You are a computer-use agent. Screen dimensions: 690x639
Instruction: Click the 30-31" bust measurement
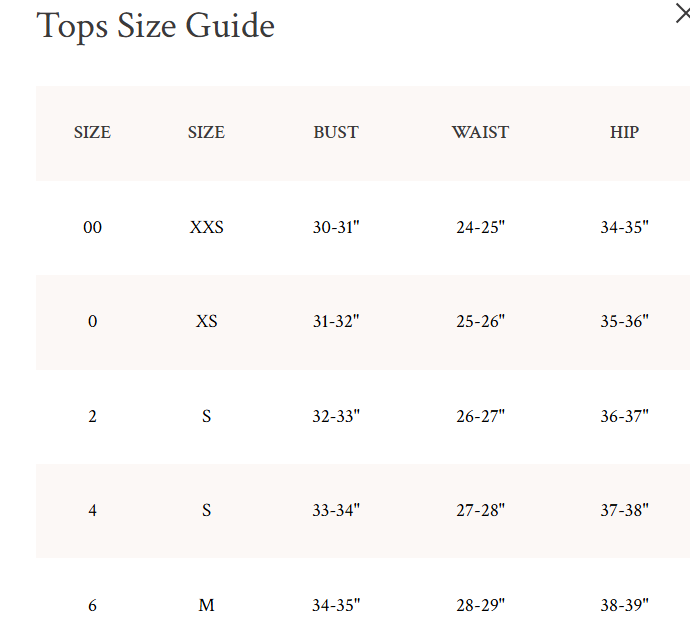click(336, 228)
